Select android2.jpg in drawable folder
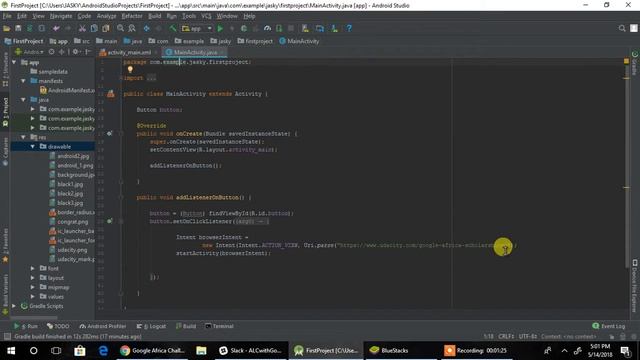 coord(73,156)
